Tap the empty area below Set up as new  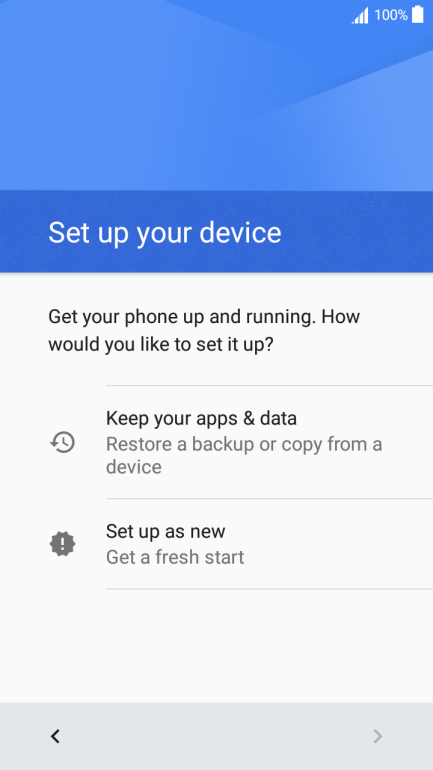tap(216, 646)
